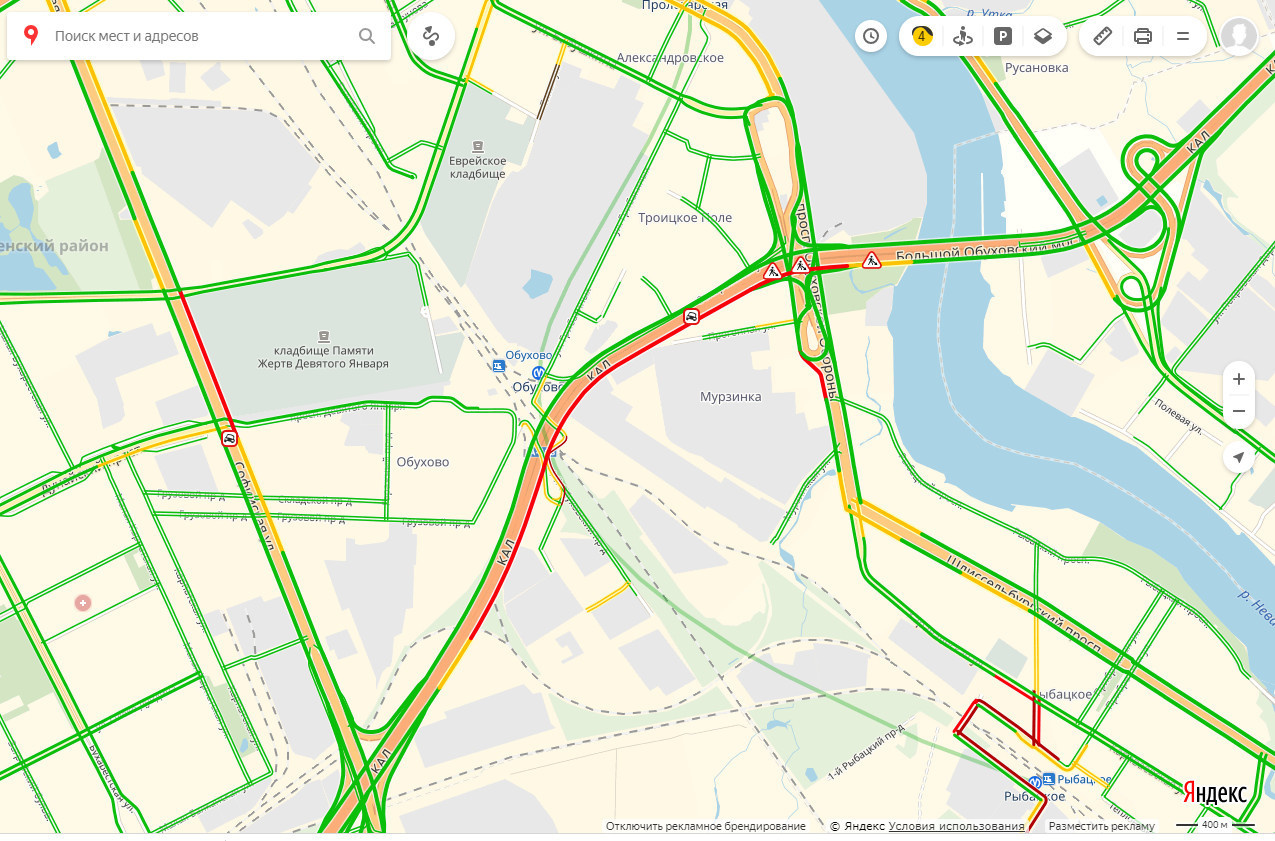The height and width of the screenshot is (841, 1275).
Task: Zoom in the map
Action: 1239,379
